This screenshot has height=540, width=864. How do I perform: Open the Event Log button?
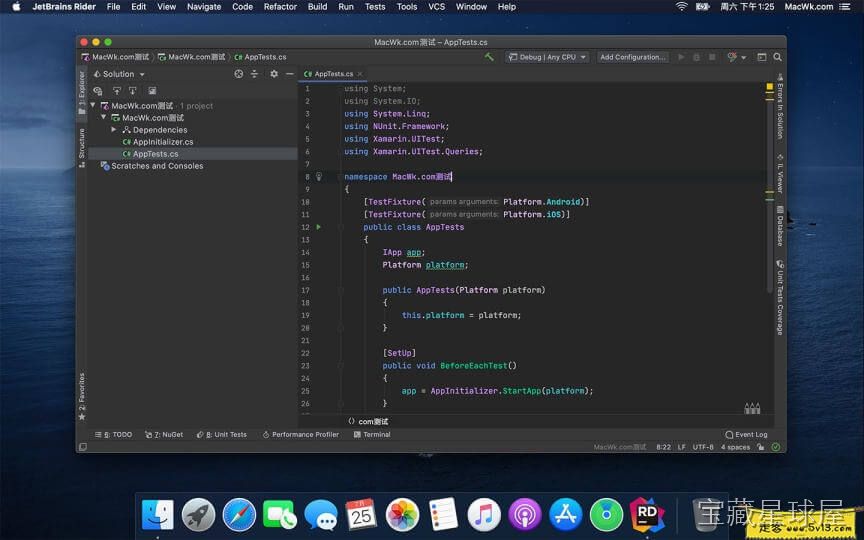(x=747, y=435)
